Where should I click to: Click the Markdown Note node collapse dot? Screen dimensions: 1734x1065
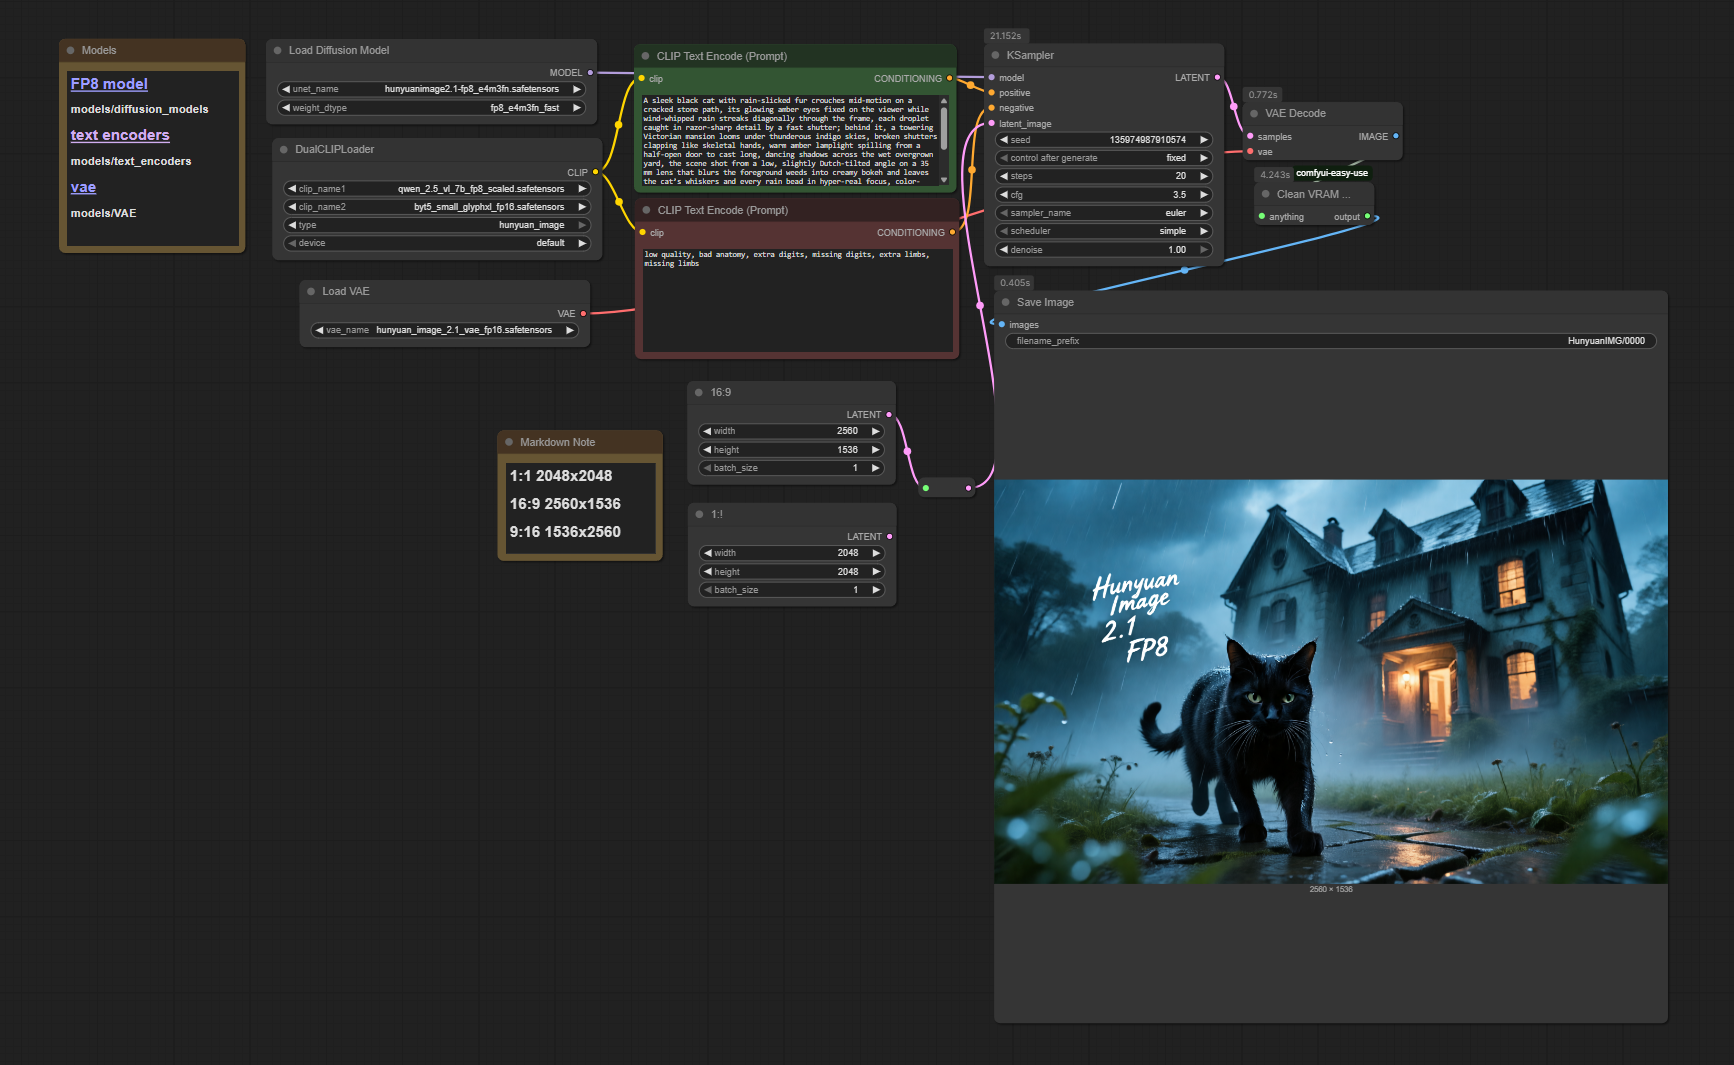point(509,442)
